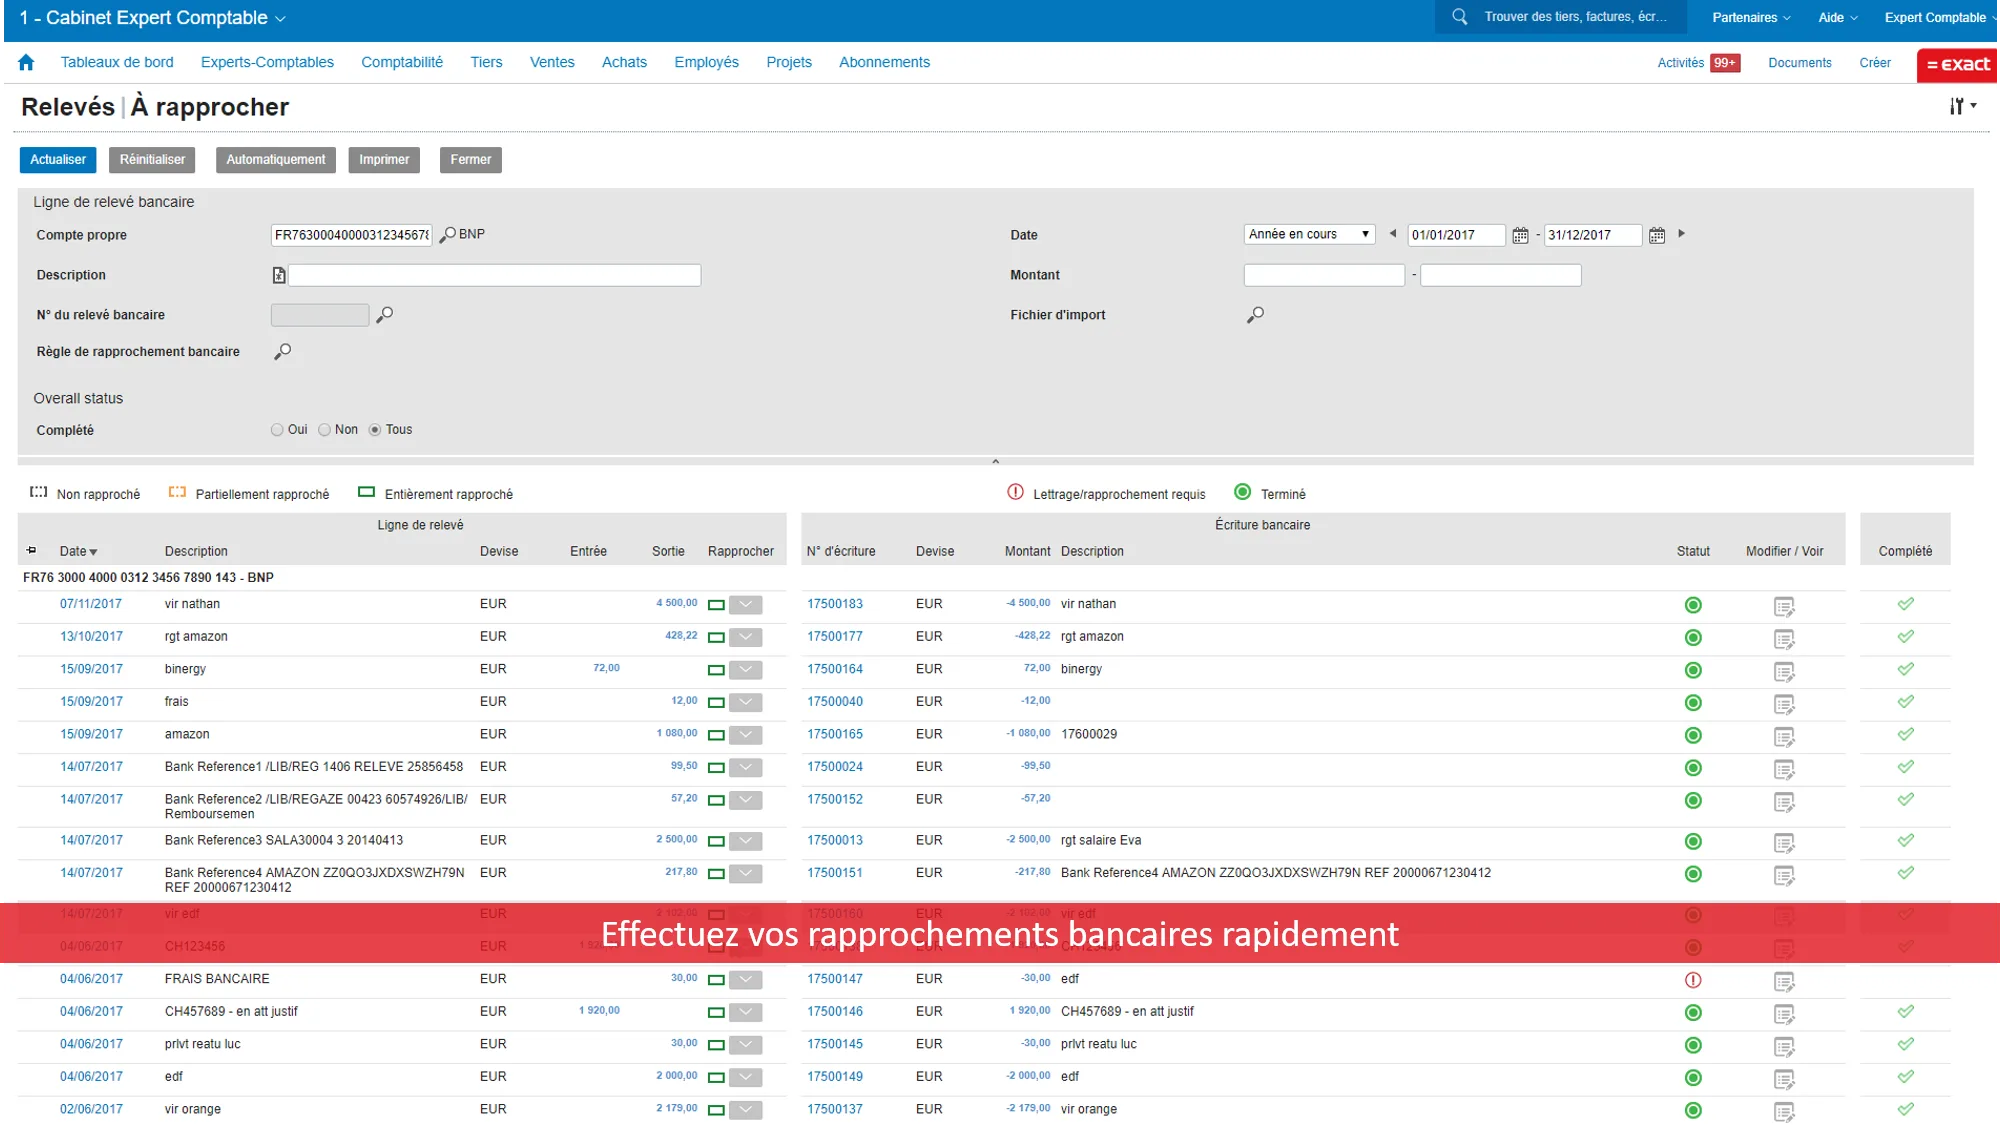Open reconcile dropdown for amazon 1 080,00 row
This screenshot has width=2000, height=1125.
pos(746,735)
